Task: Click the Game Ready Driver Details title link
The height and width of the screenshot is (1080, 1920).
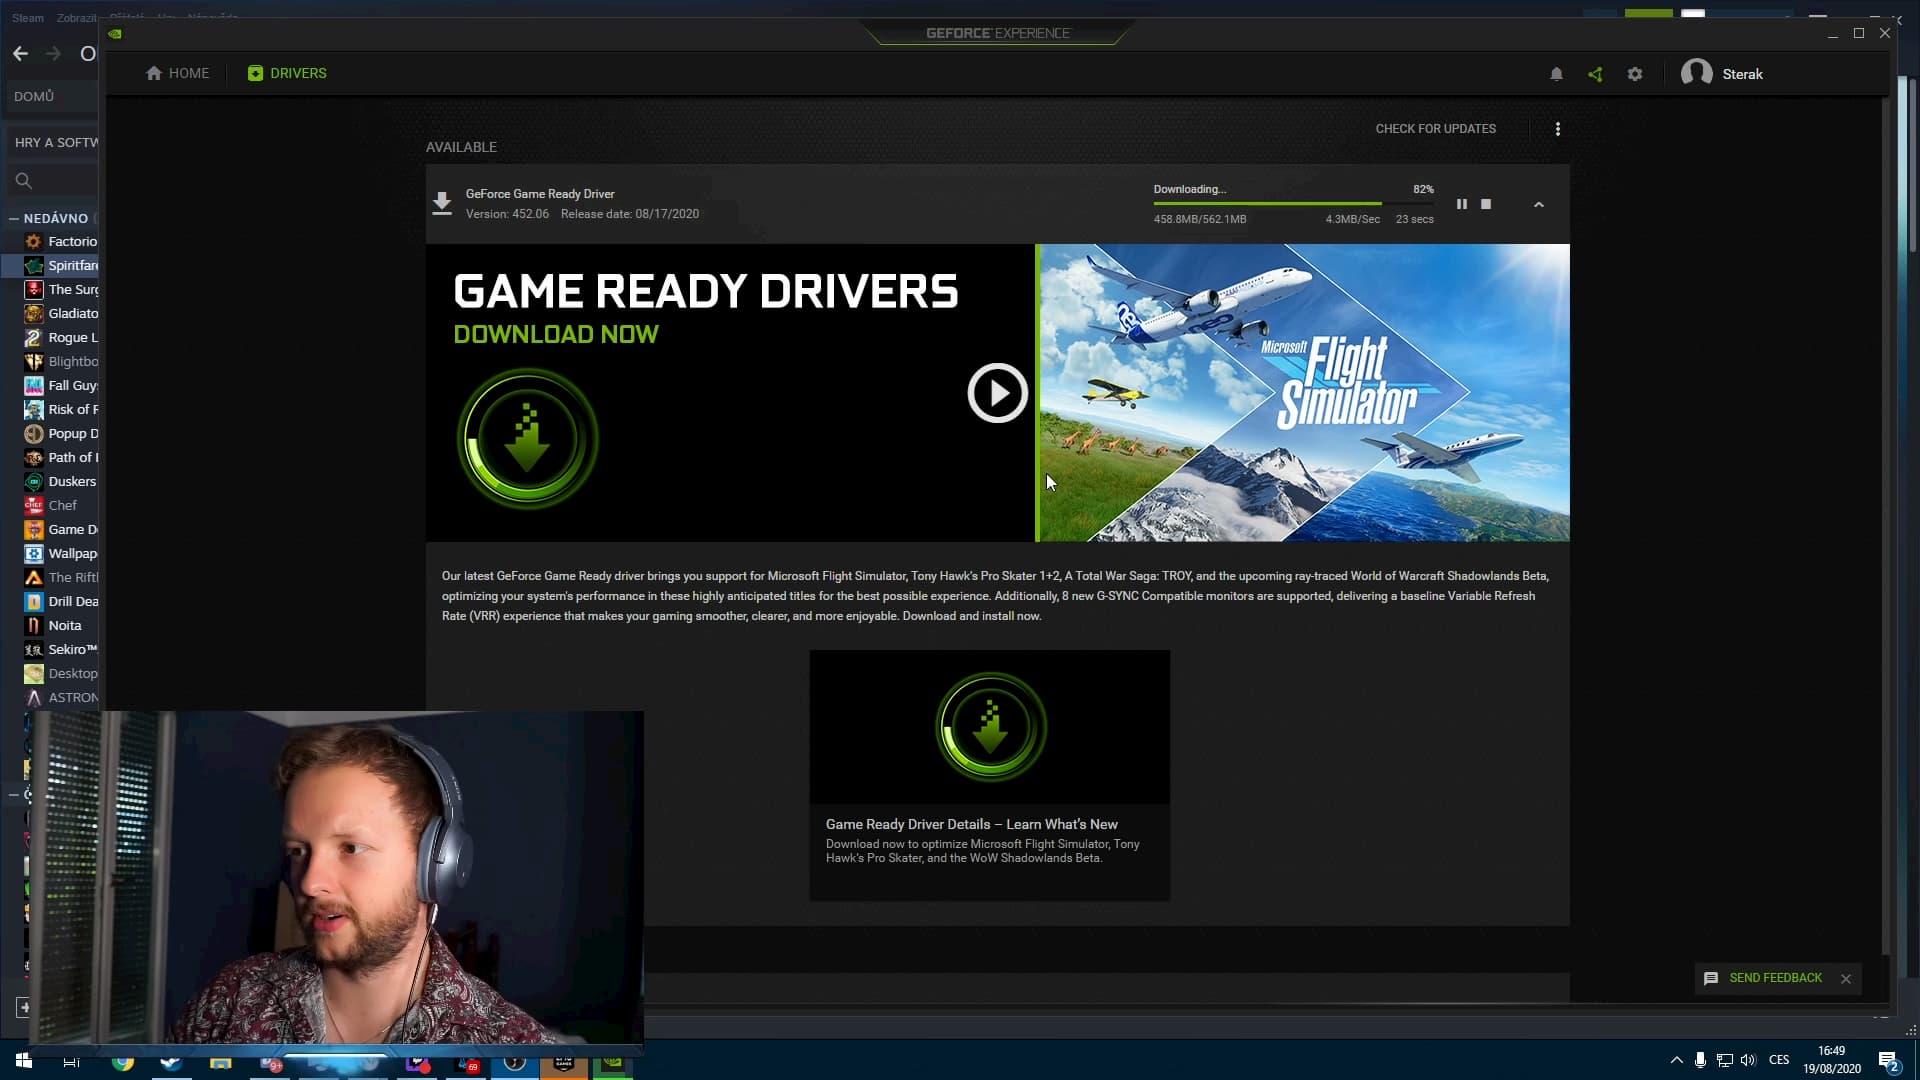Action: click(972, 824)
